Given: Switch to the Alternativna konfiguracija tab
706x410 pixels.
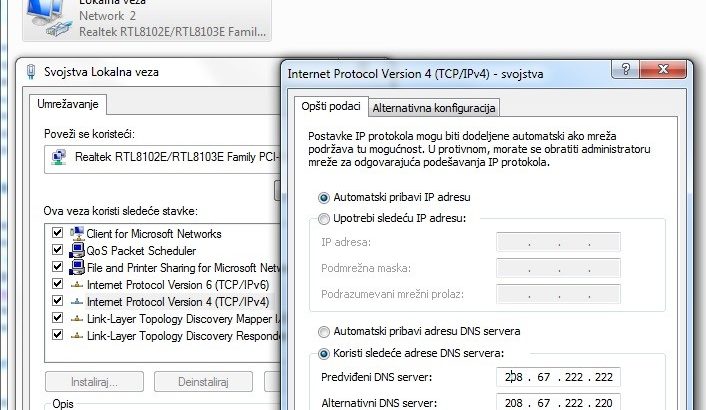Looking at the screenshot, I should click(434, 108).
